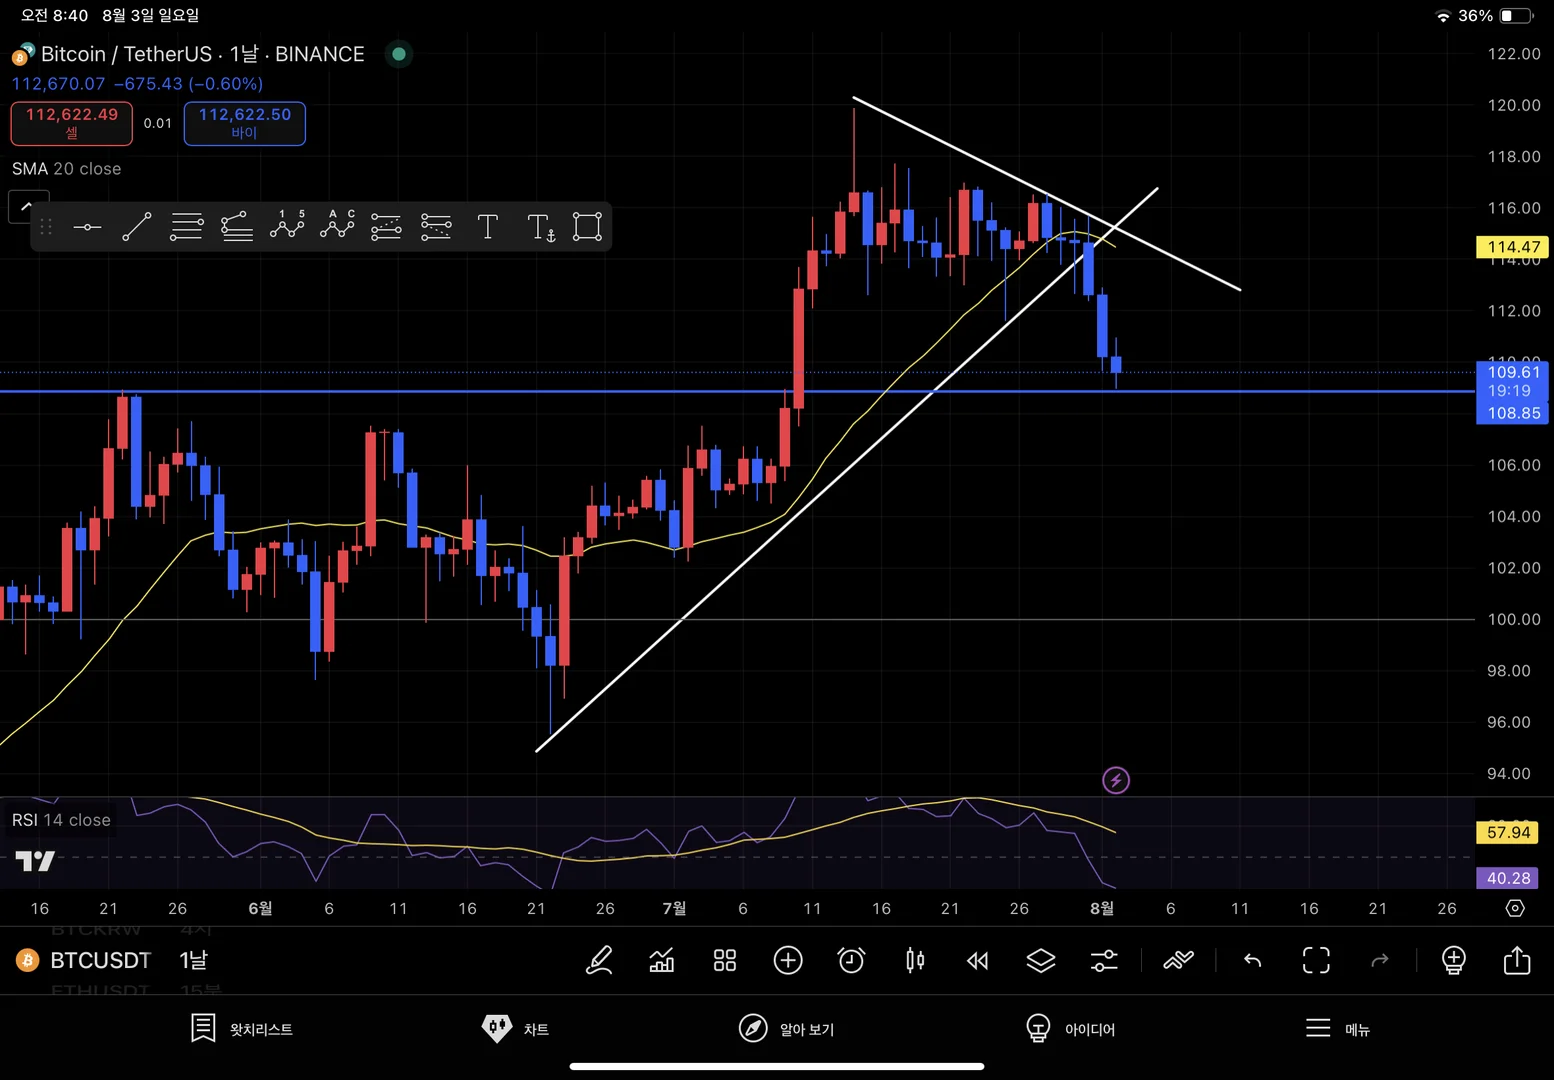Share the chart via share icon
Viewport: 1554px width, 1080px height.
point(1517,960)
